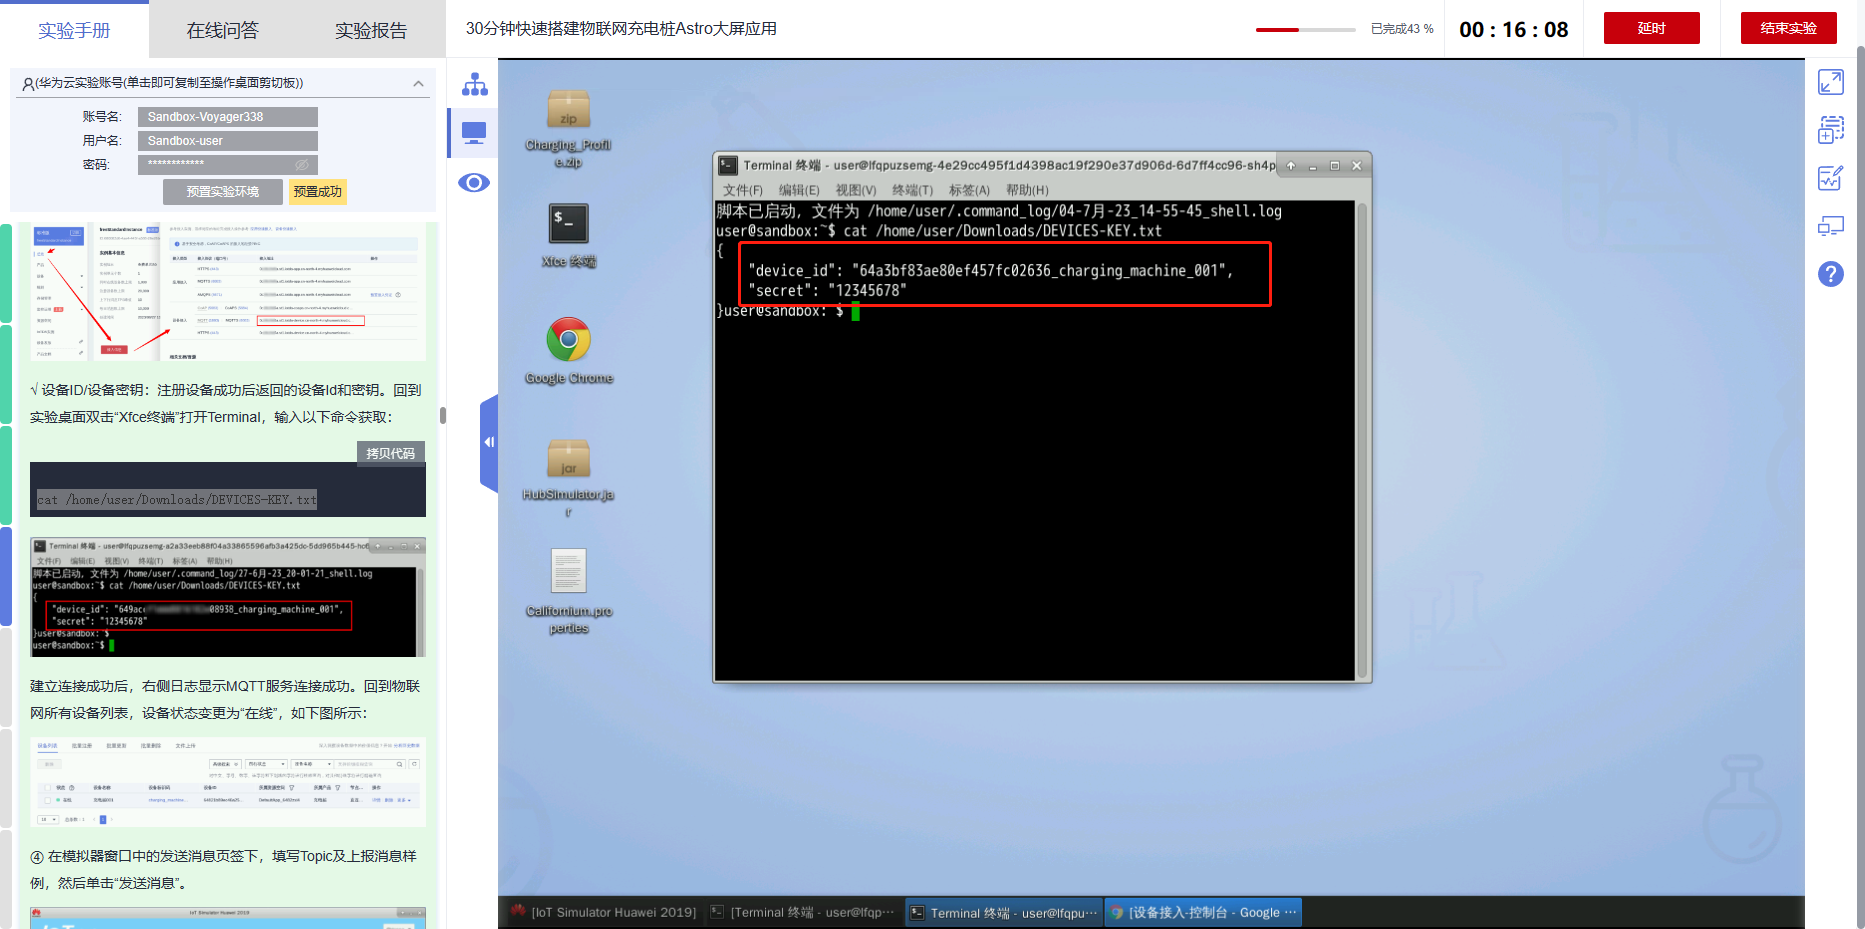The width and height of the screenshot is (1865, 929).
Task: Enter fullscreen using expand arrows icon
Action: [1831, 82]
